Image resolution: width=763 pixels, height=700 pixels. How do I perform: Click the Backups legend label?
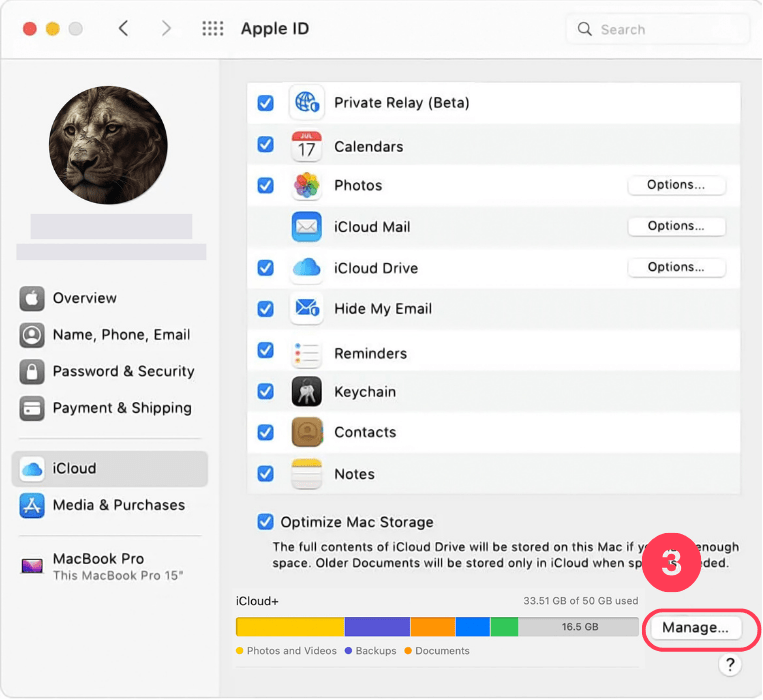pos(376,651)
